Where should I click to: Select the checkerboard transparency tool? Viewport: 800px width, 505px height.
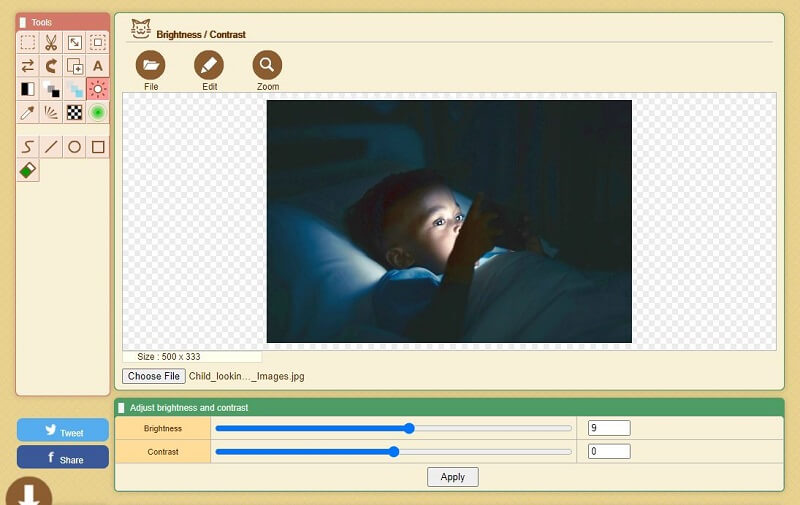click(x=74, y=113)
